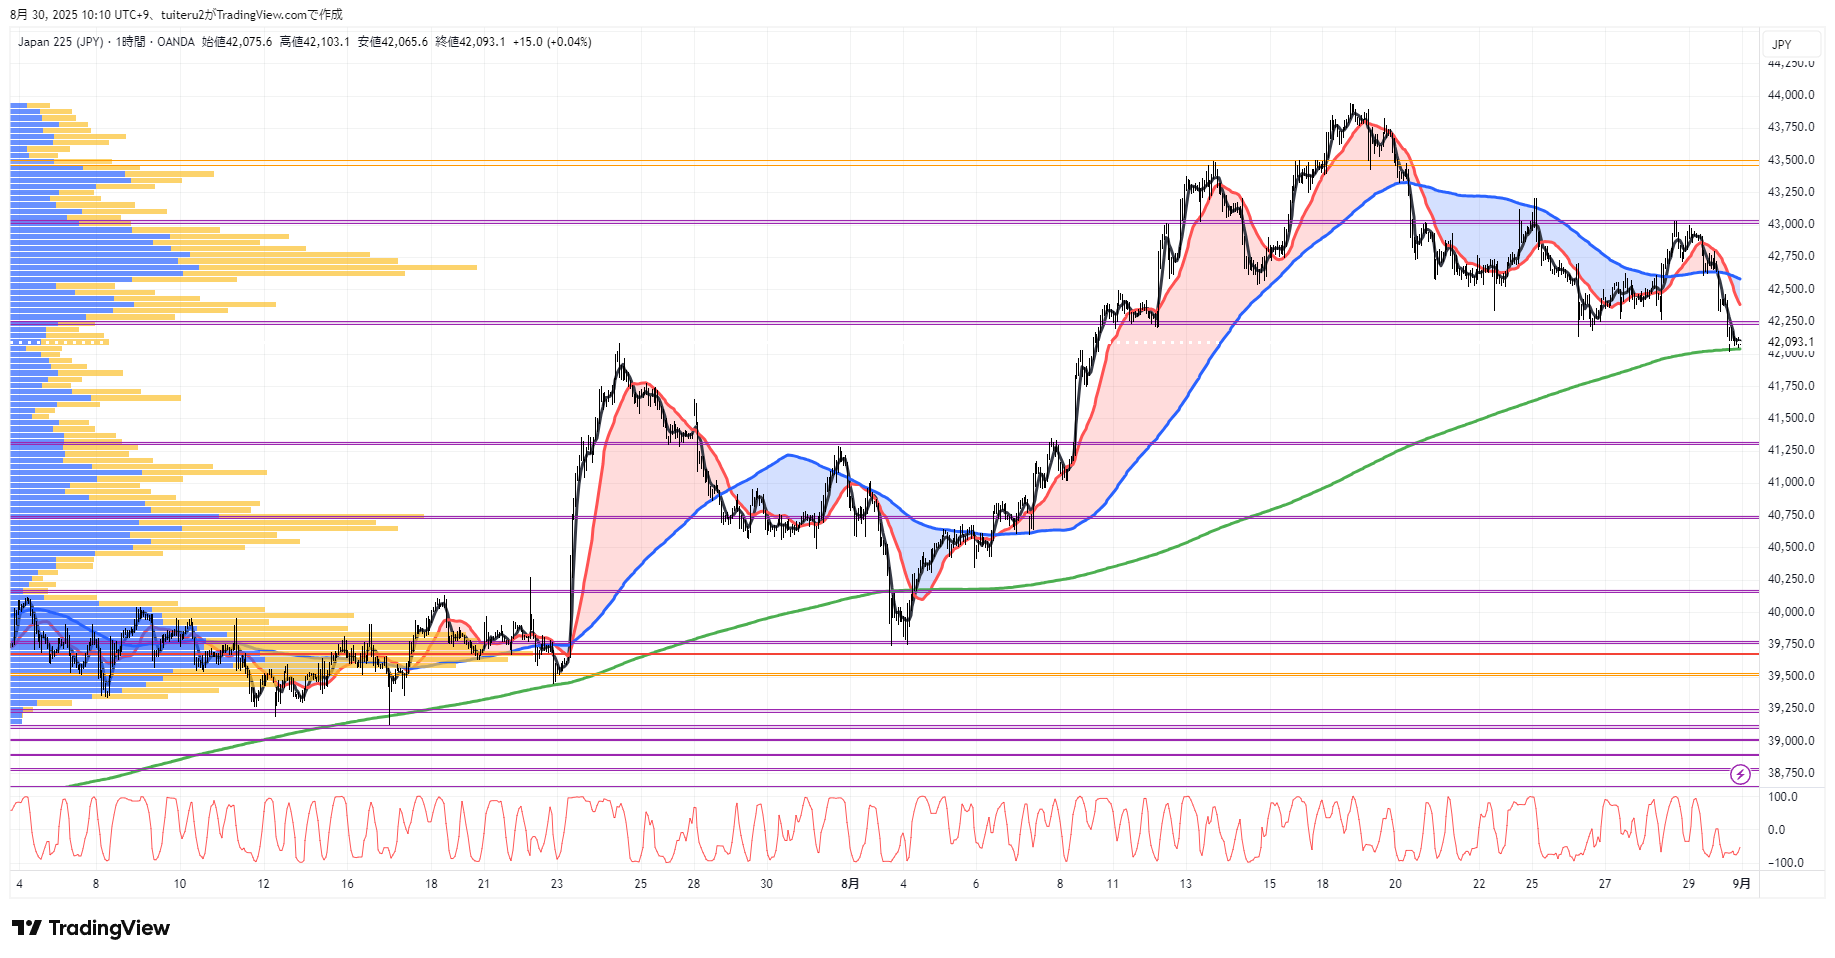The height and width of the screenshot is (958, 1835).
Task: Click the date label 13 on time axis
Action: [1186, 884]
